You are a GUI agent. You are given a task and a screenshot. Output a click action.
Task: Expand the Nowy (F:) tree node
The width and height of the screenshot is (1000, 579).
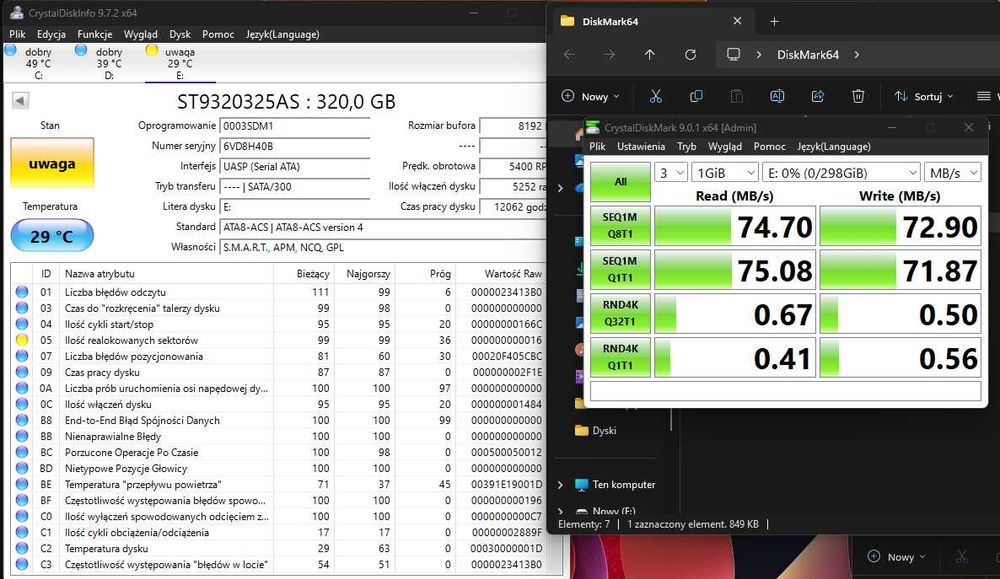(x=561, y=511)
